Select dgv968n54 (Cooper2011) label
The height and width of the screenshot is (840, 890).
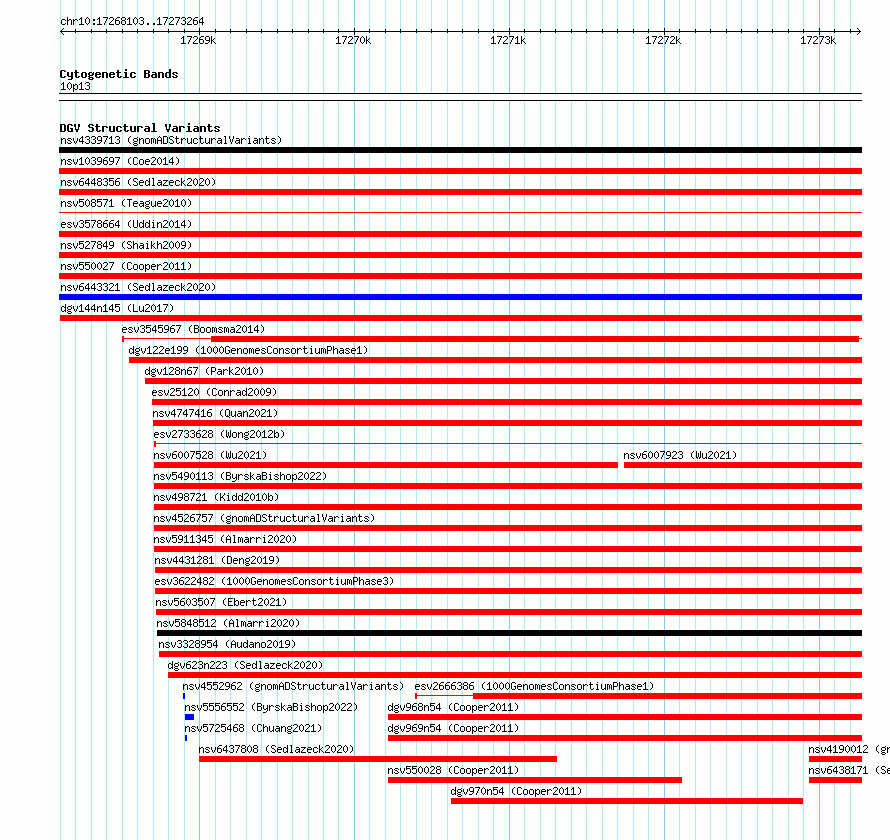pos(453,707)
